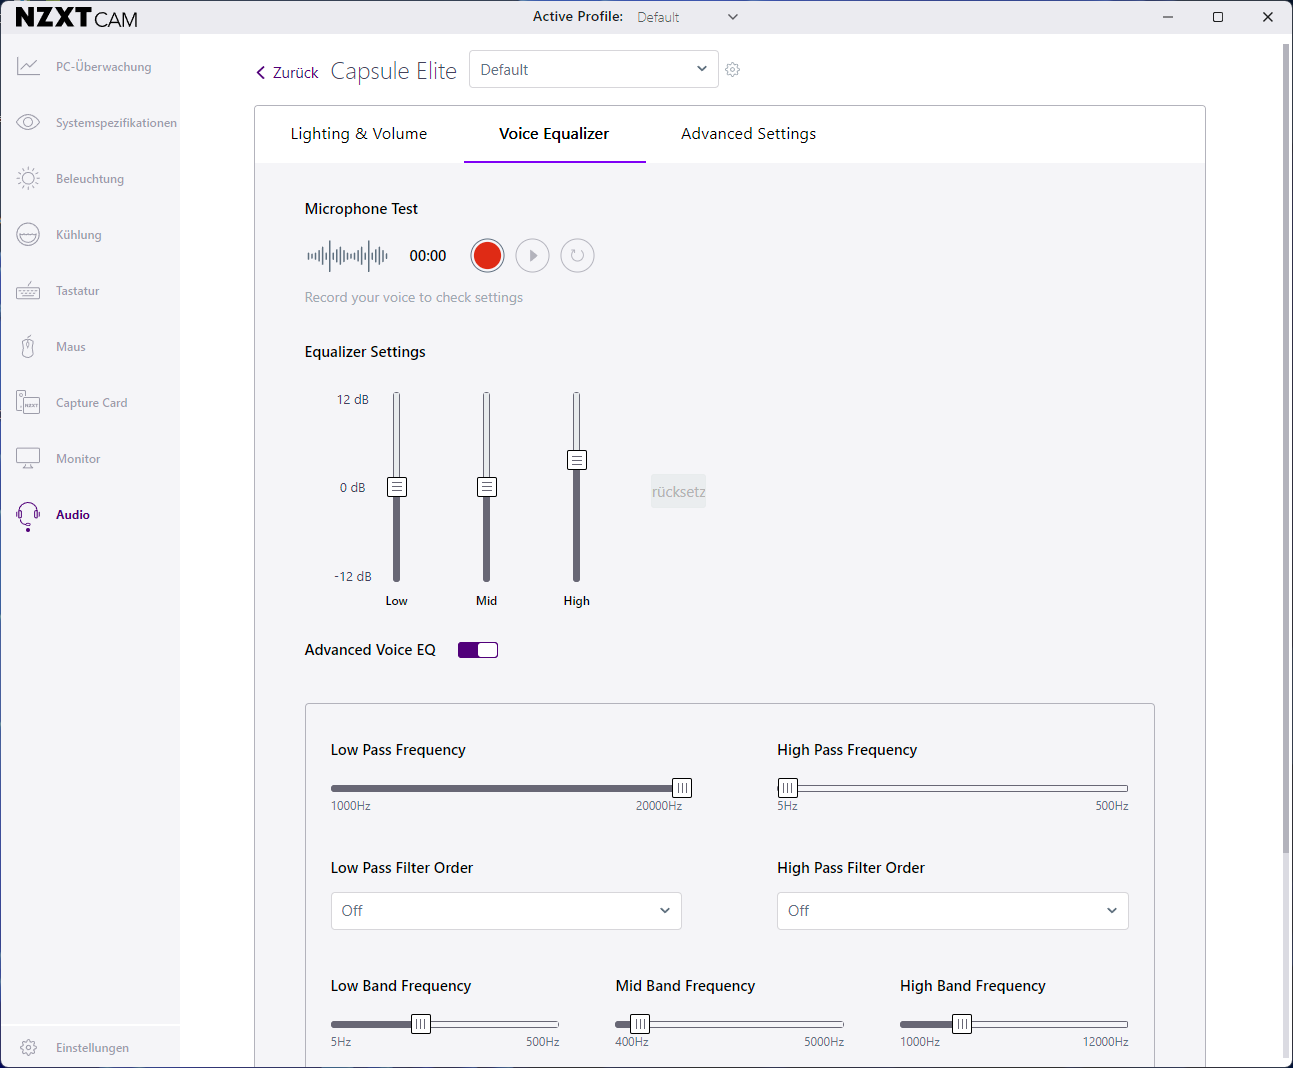Open Systemspezifikationen eye icon in sidebar
Screen dimensions: 1293x1068
pyautogui.click(x=28, y=123)
